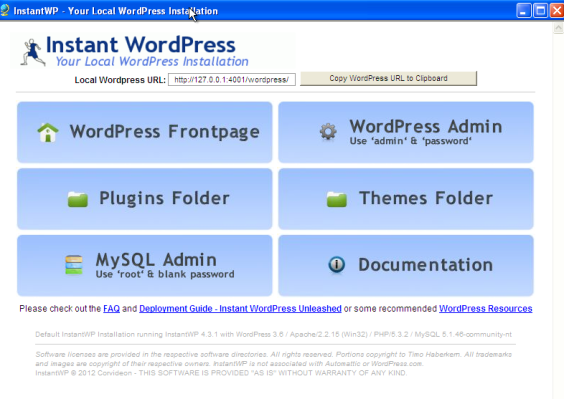This screenshot has height=399, width=564.
Task: Click the green folder icon beside Plugins Folder
Action: (78, 199)
